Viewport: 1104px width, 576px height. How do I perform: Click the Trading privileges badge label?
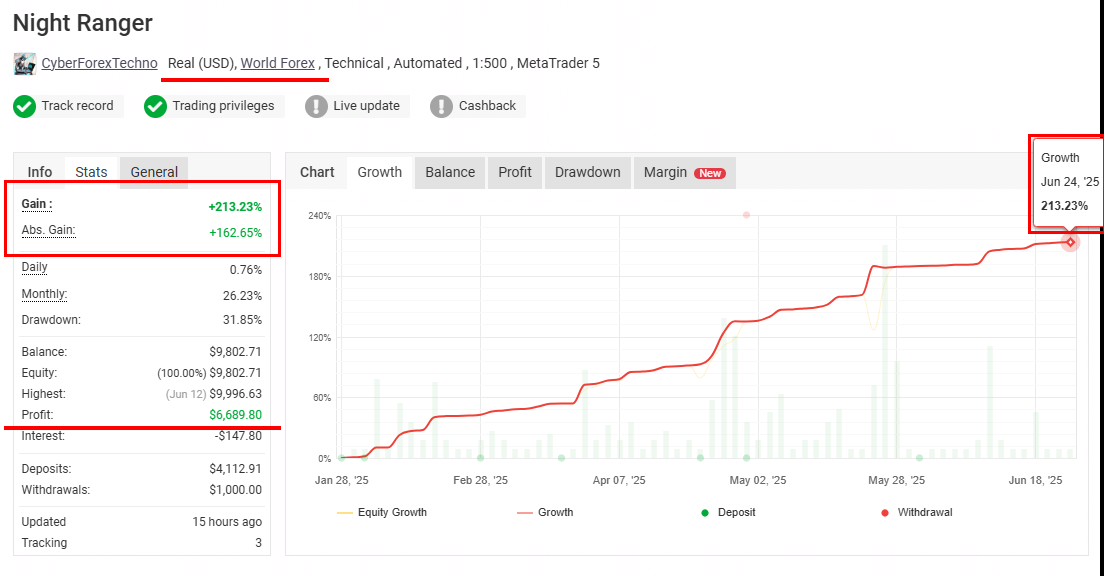click(x=223, y=106)
